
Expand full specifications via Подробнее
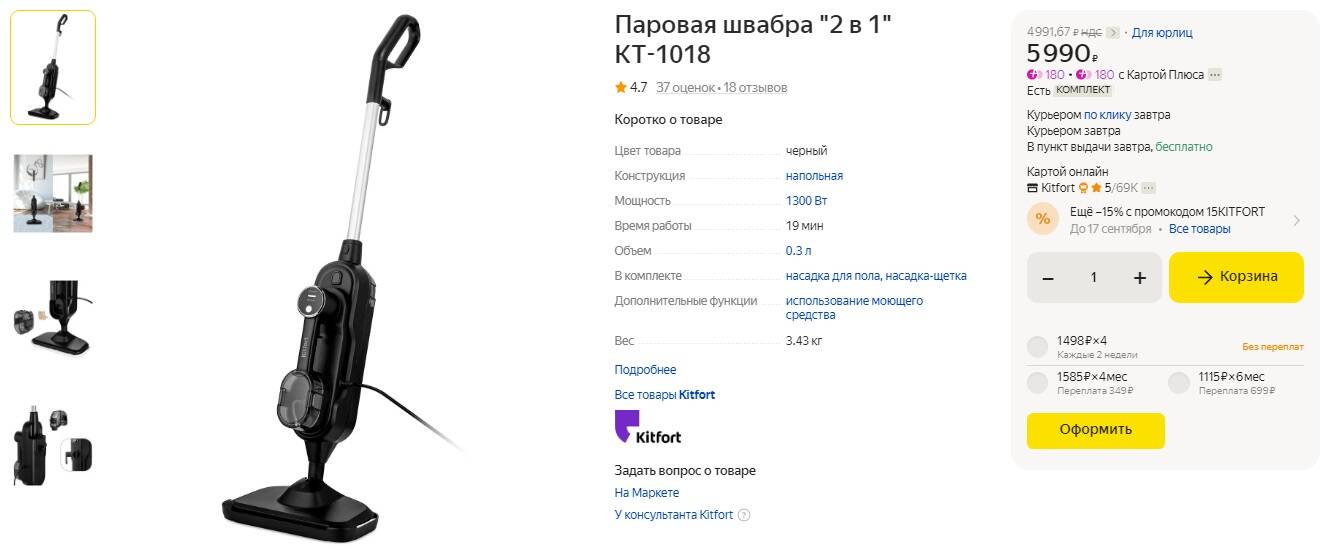tap(645, 370)
